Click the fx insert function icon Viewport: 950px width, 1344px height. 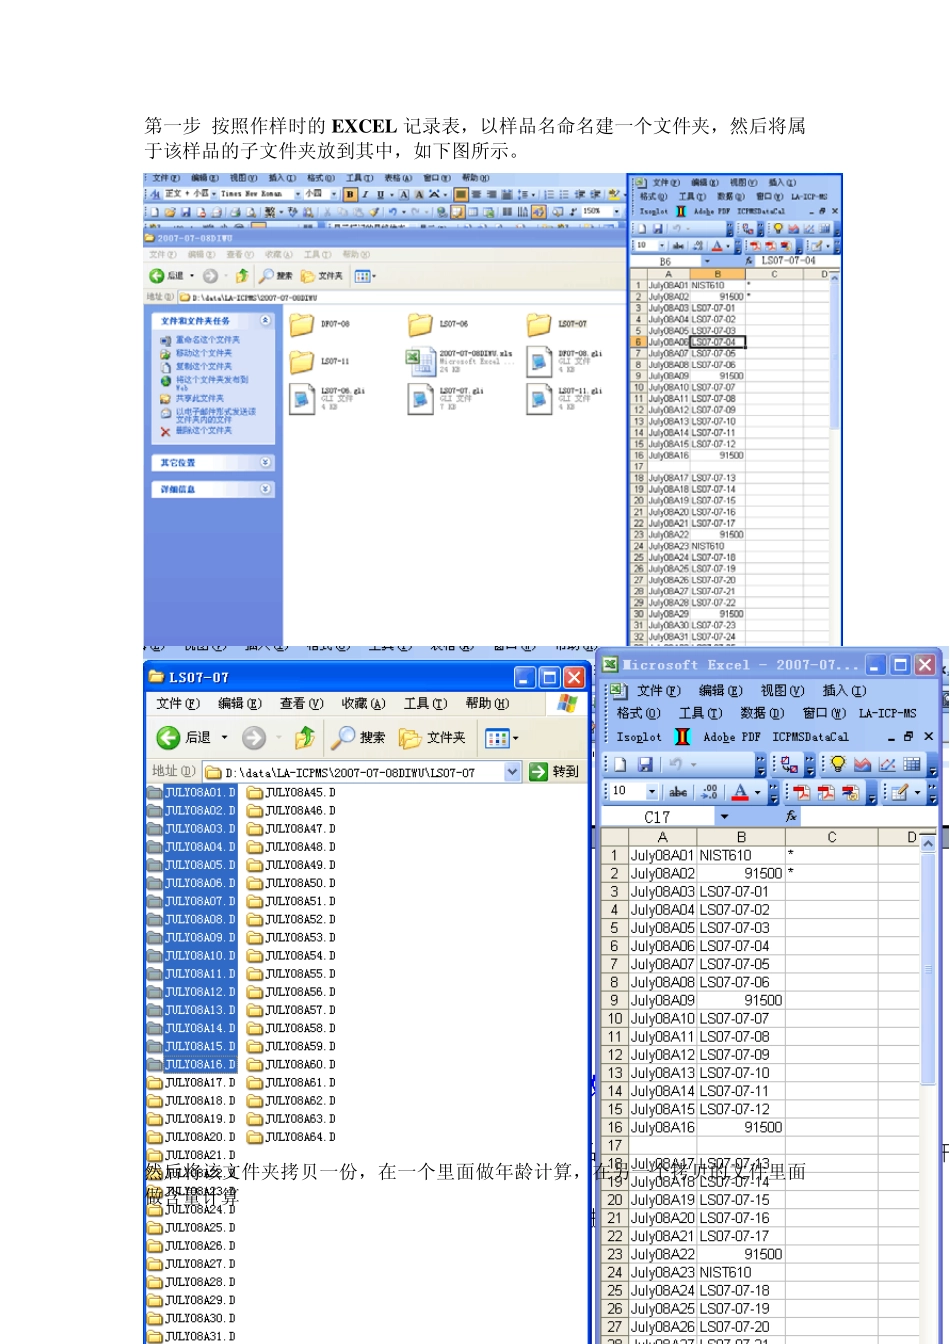point(791,817)
